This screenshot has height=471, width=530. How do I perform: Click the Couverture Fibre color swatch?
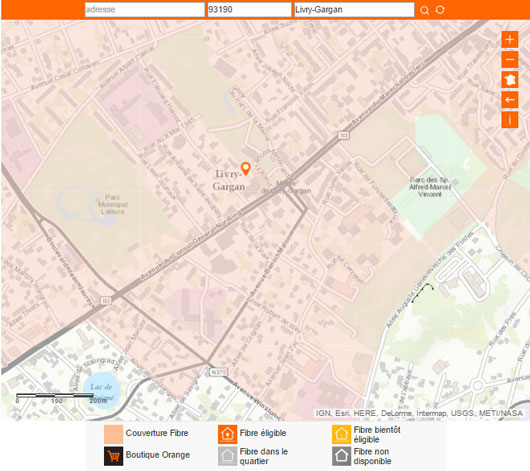coord(113,434)
